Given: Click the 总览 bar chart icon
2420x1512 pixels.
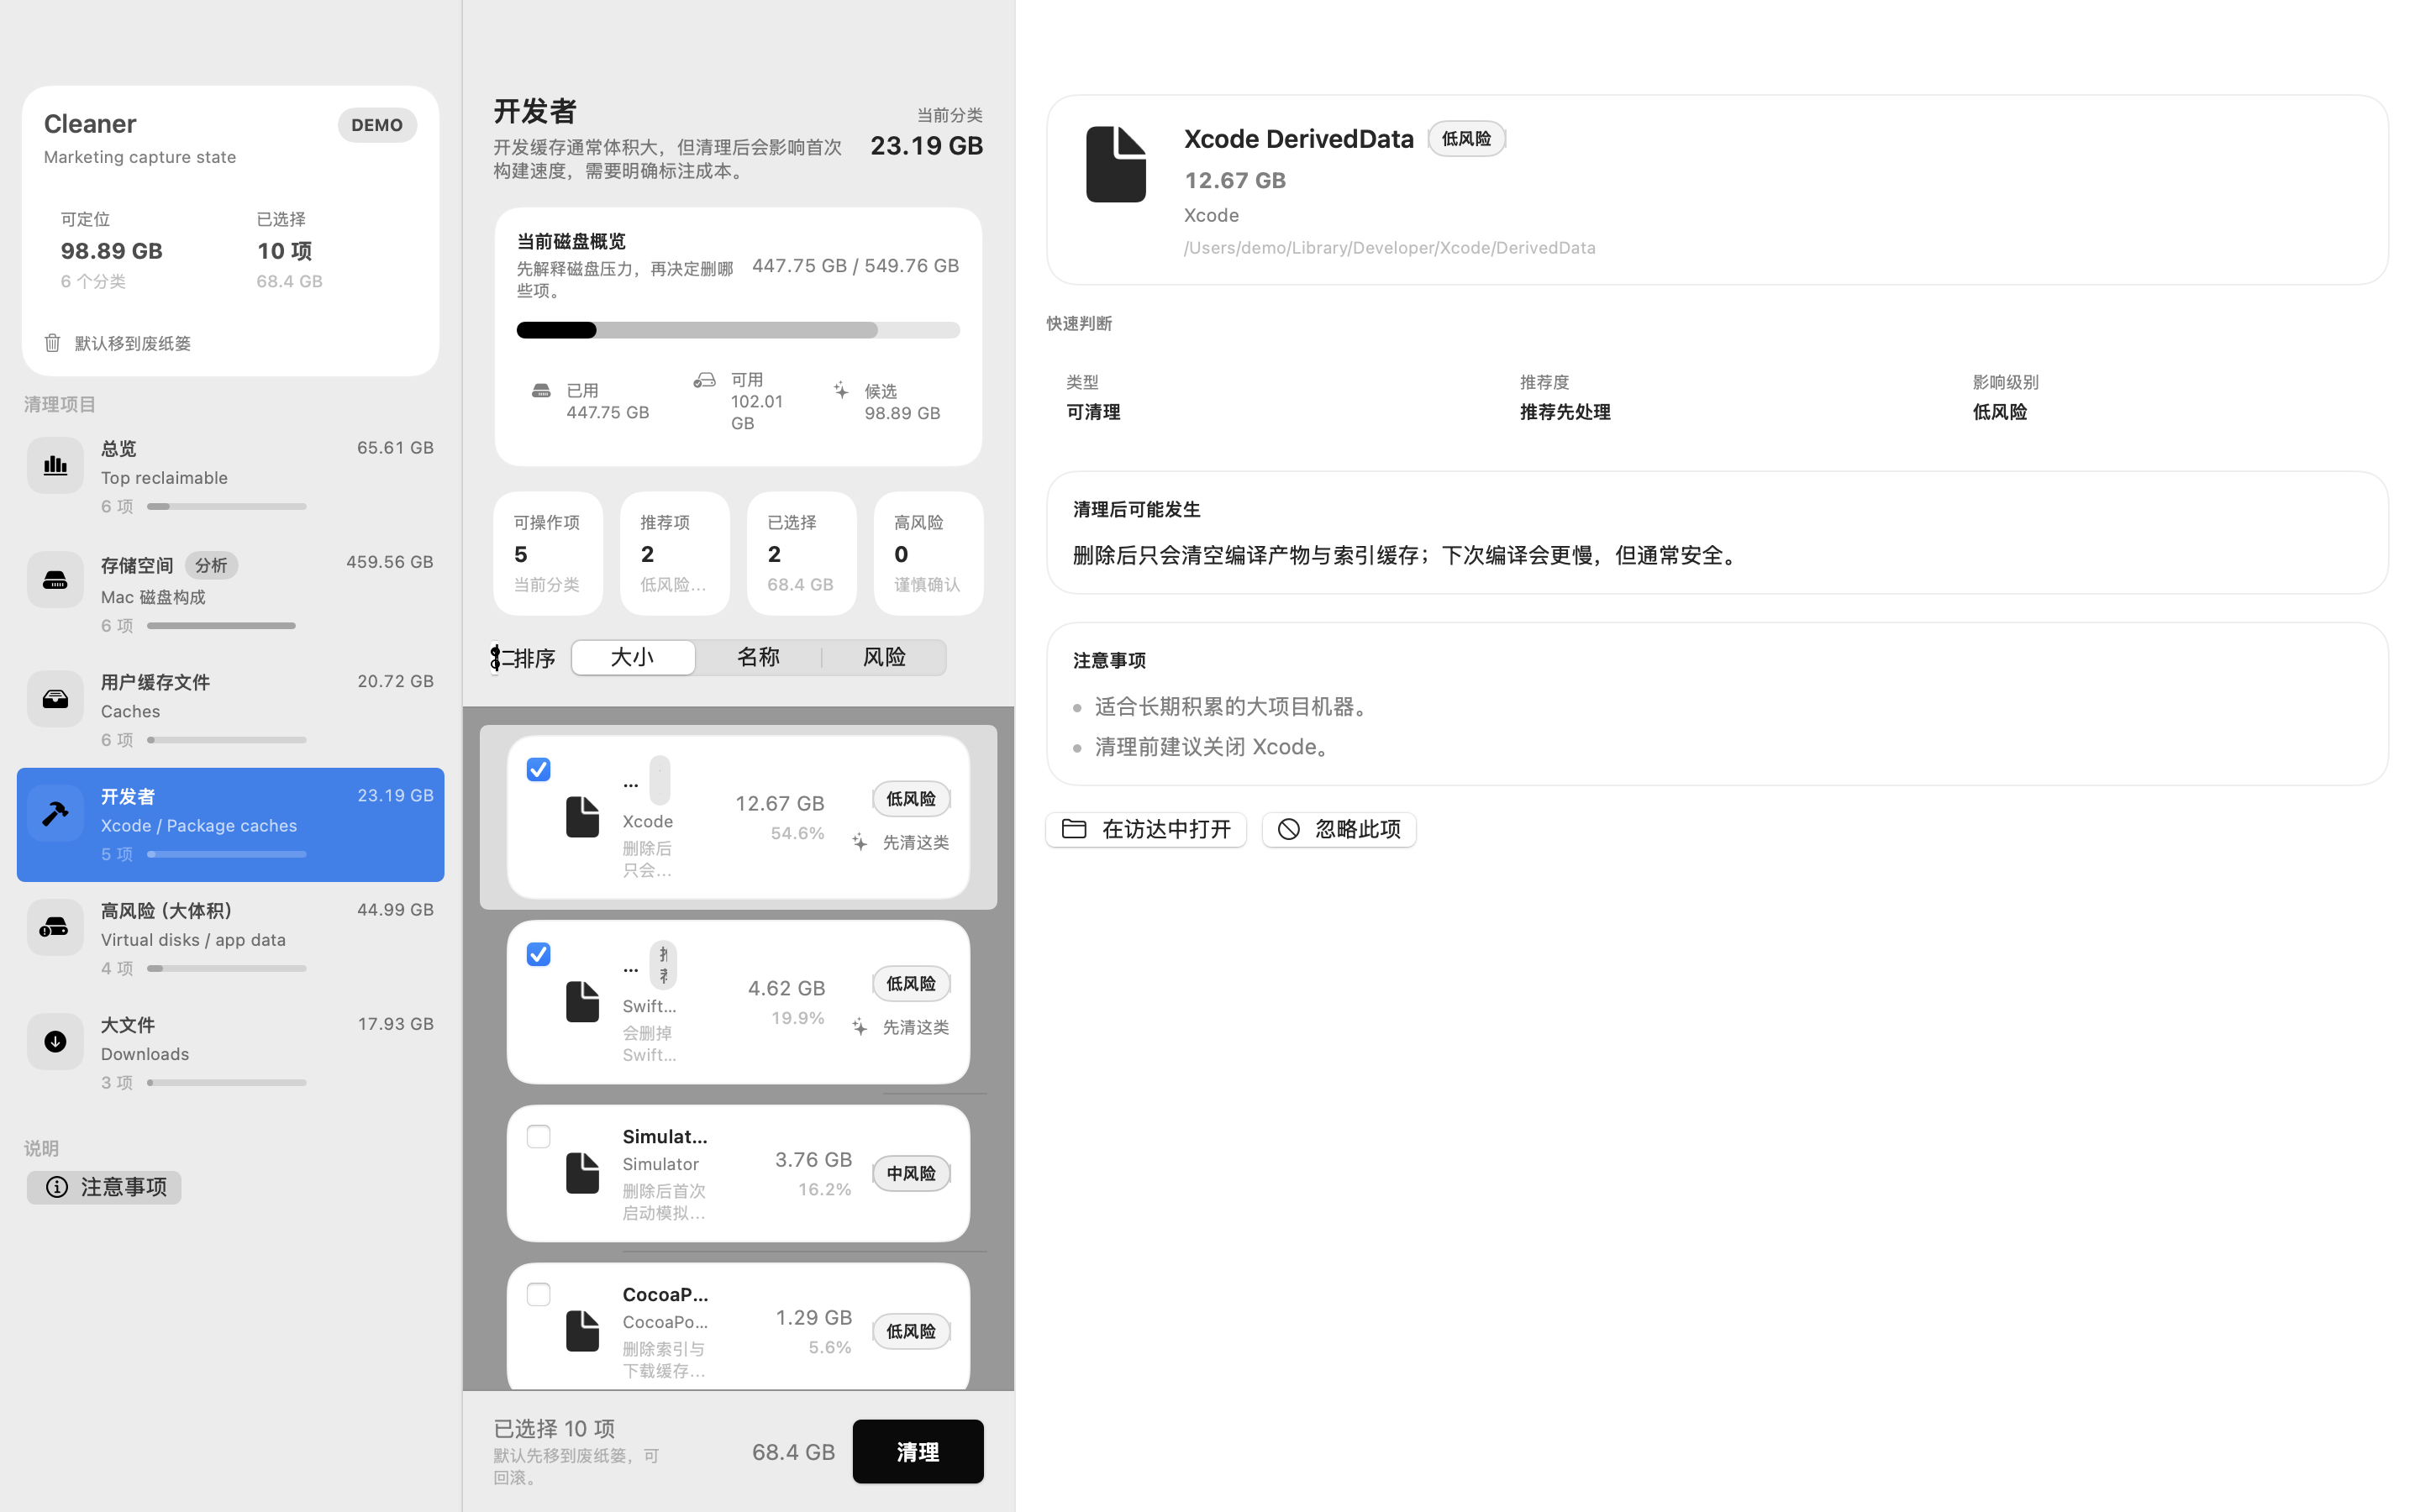Looking at the screenshot, I should click(55, 465).
